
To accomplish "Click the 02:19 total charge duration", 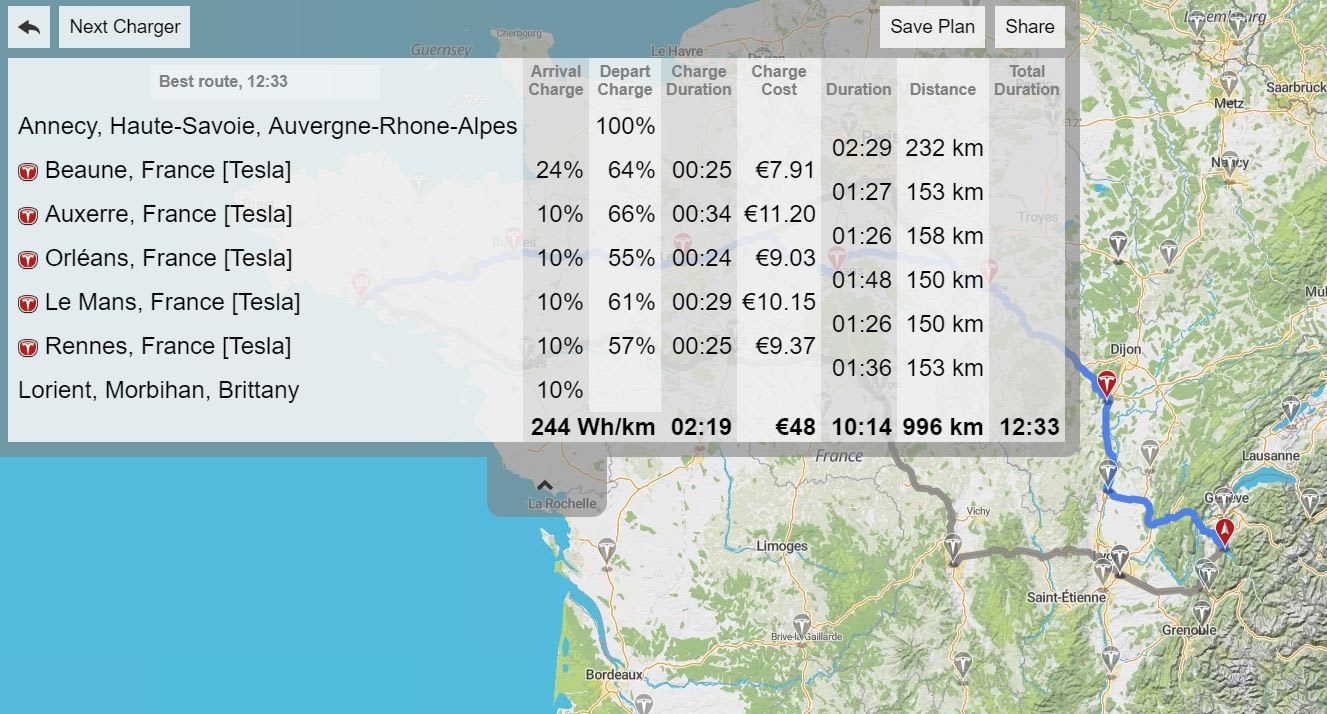I will coord(701,427).
